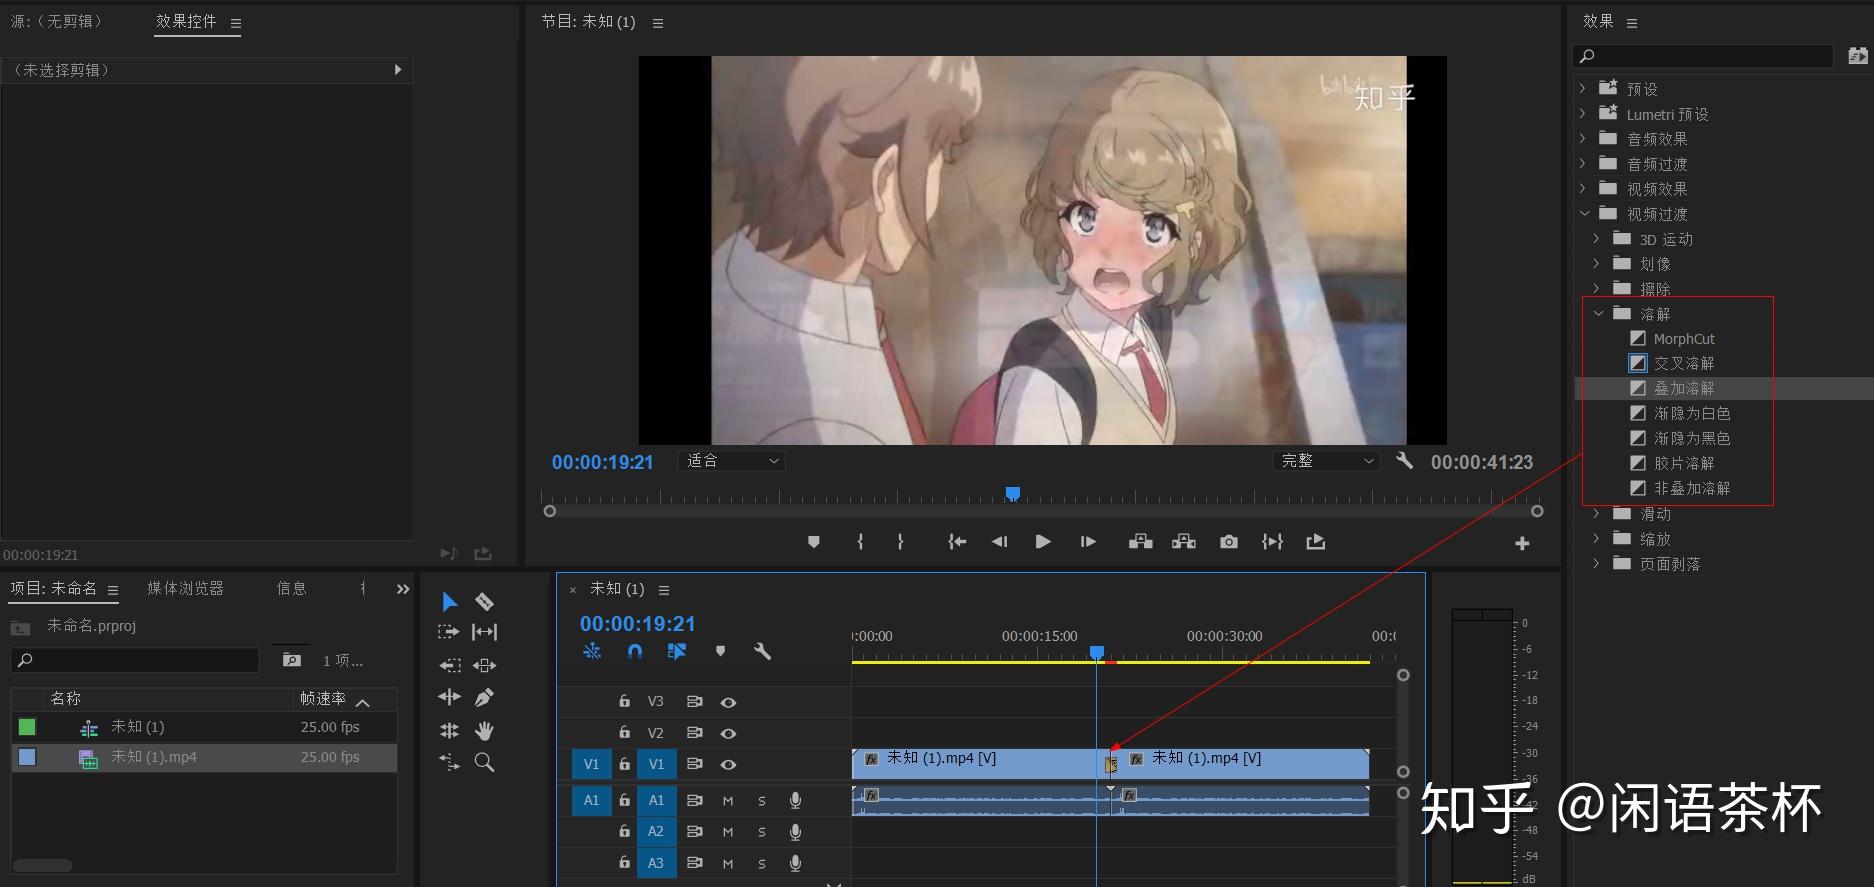Select 渐隐为黑色 transition
Viewport: 1874px width, 887px height.
[x=1692, y=438]
